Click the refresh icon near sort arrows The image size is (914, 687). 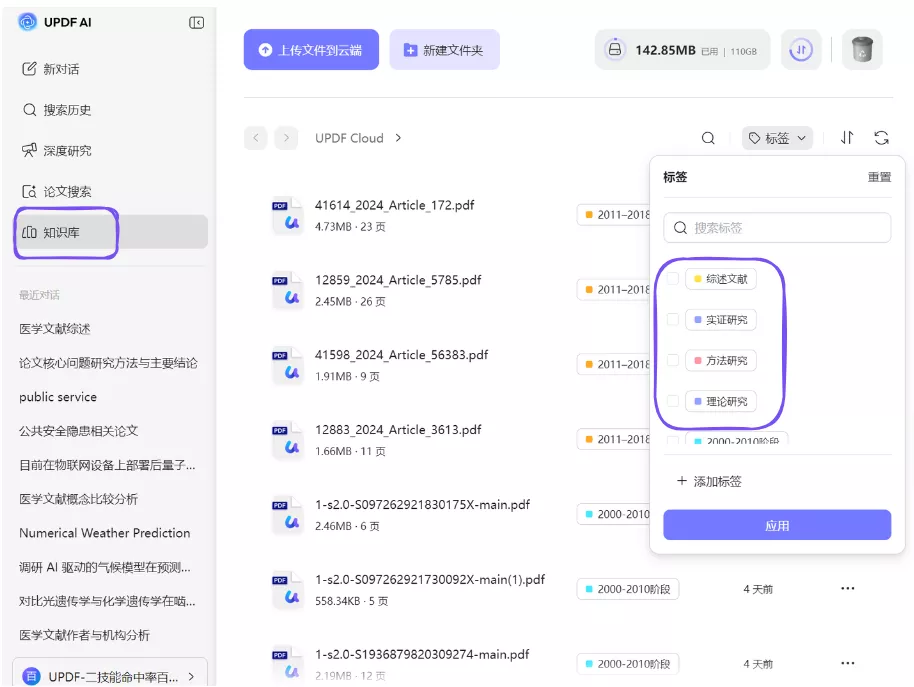click(x=881, y=138)
